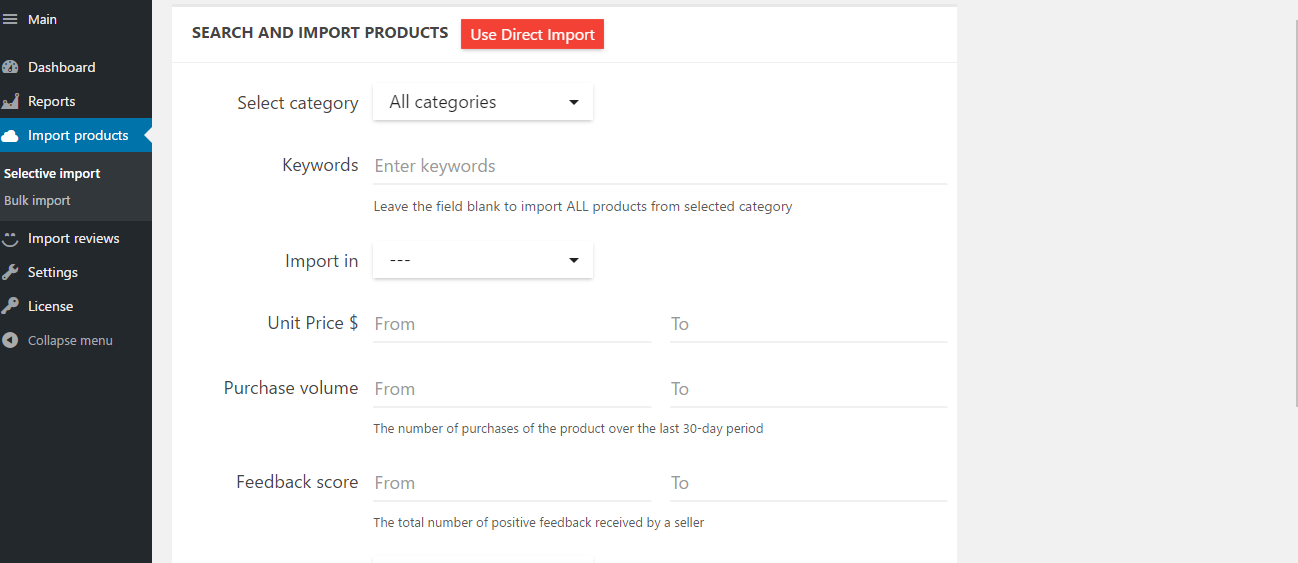Click the Reports chart icon

point(11,101)
